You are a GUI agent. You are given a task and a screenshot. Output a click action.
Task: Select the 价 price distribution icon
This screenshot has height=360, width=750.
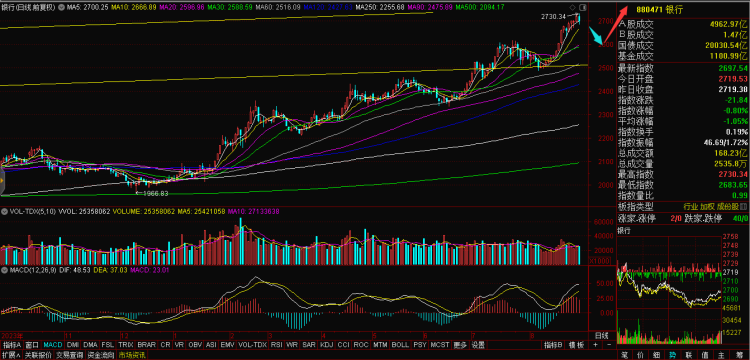pos(640,355)
